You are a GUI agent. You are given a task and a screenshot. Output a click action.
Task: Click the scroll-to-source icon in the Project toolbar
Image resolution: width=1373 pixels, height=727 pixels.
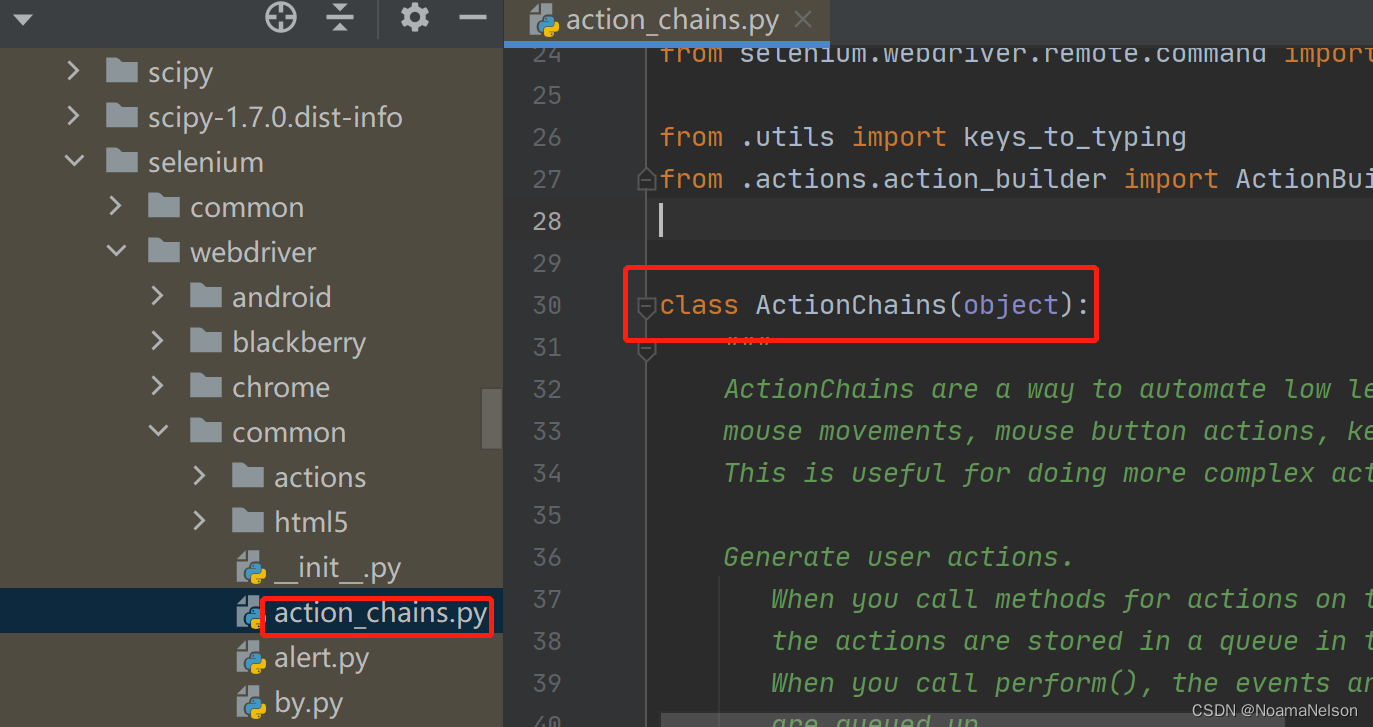click(x=339, y=17)
